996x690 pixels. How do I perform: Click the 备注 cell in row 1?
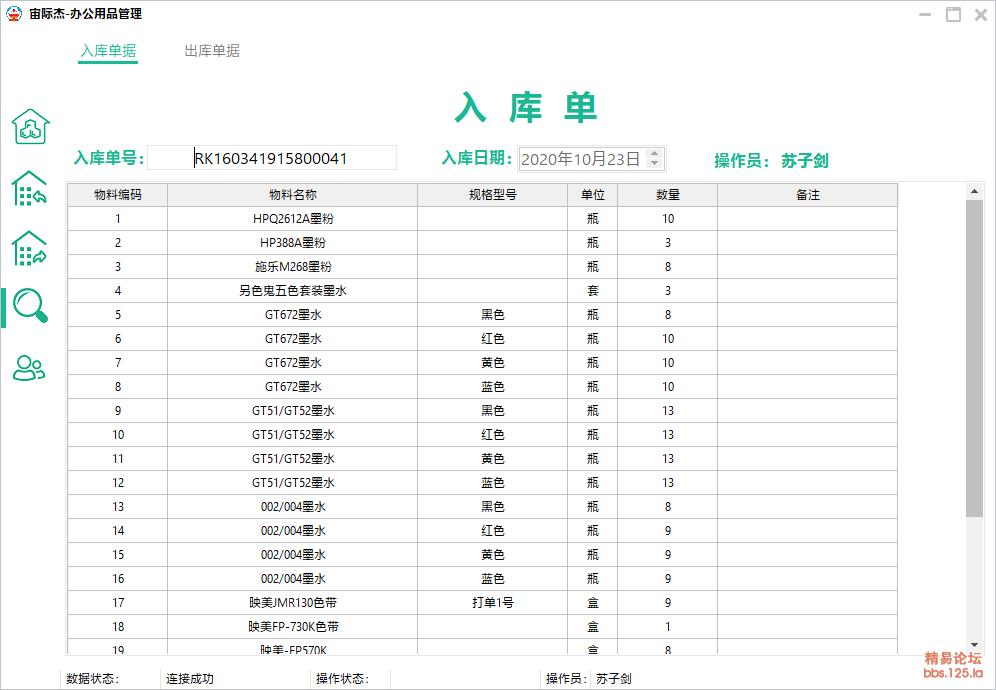point(807,219)
